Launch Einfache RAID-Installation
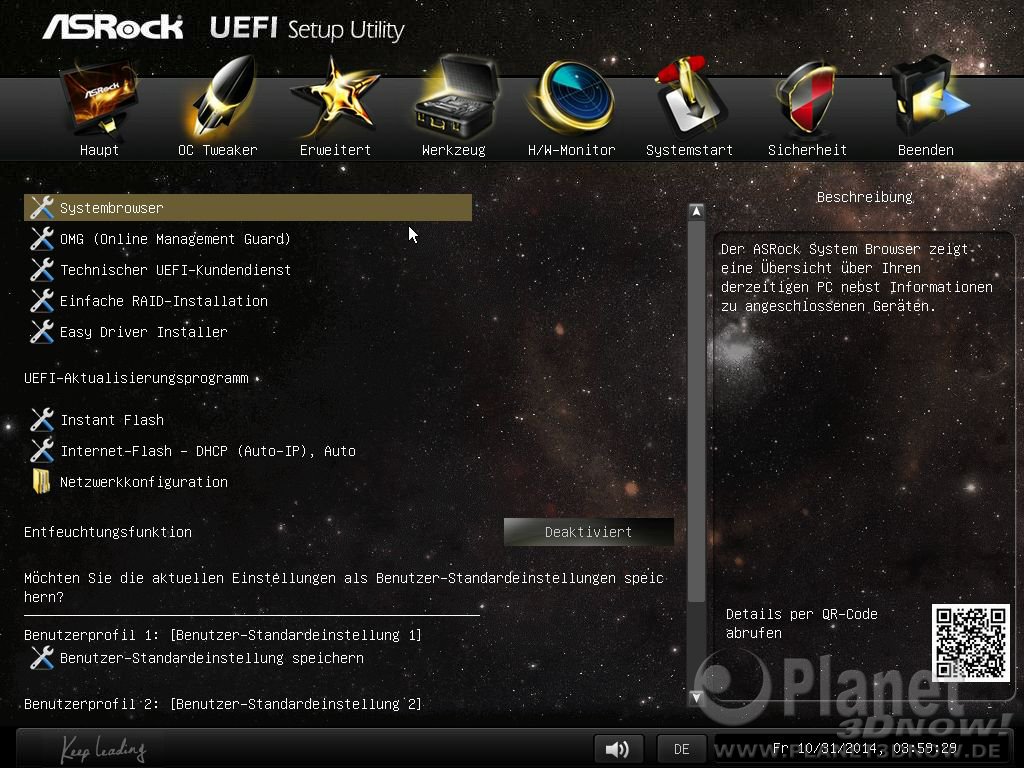This screenshot has width=1024, height=768. click(163, 301)
